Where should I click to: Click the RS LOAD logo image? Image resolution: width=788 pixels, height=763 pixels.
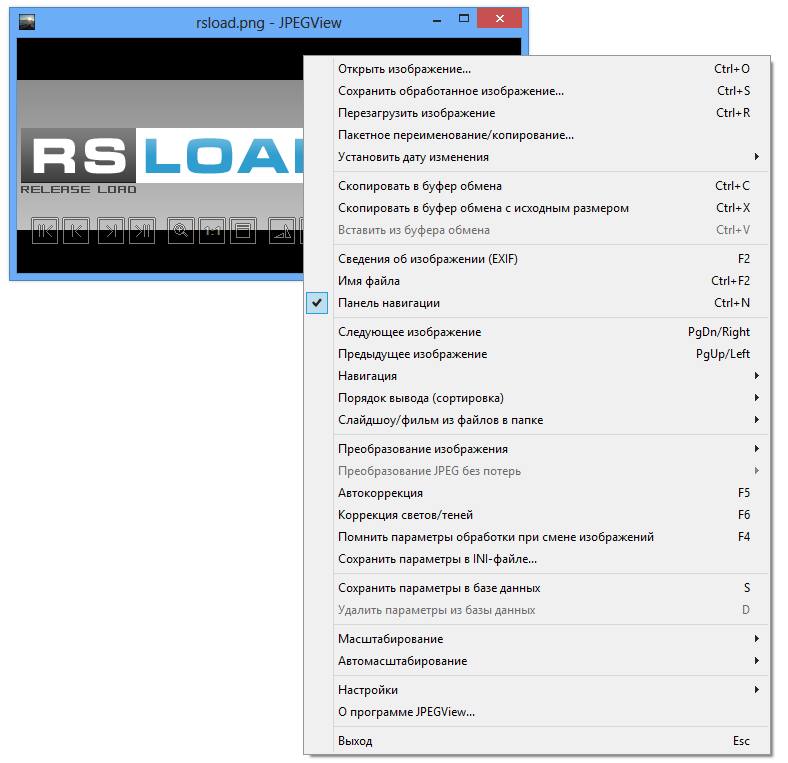[x=162, y=161]
